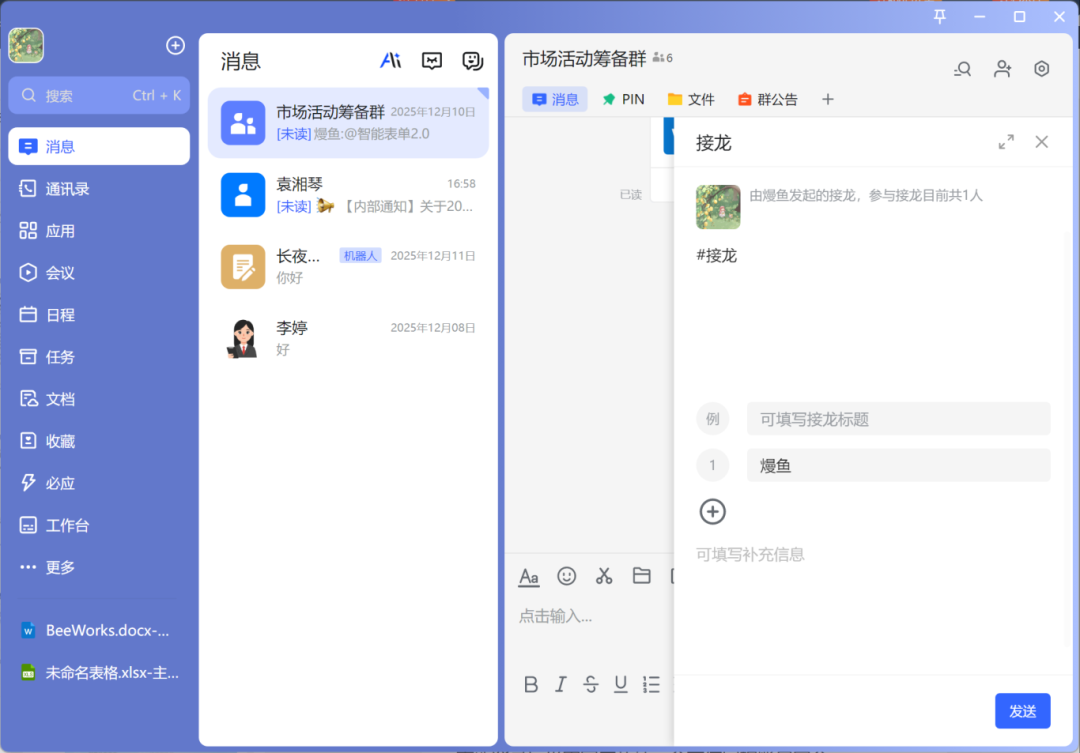
Task: Toggle bold formatting
Action: coord(530,684)
